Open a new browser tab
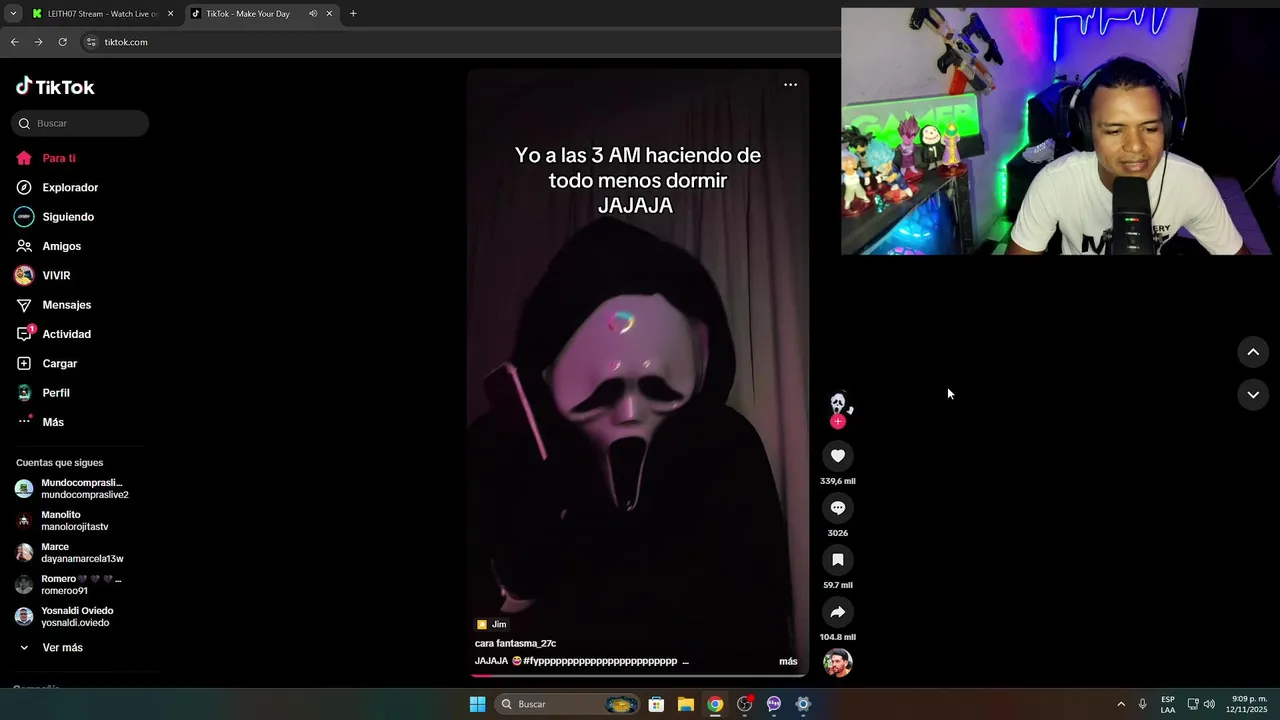Image resolution: width=1280 pixels, height=720 pixels. tap(353, 14)
